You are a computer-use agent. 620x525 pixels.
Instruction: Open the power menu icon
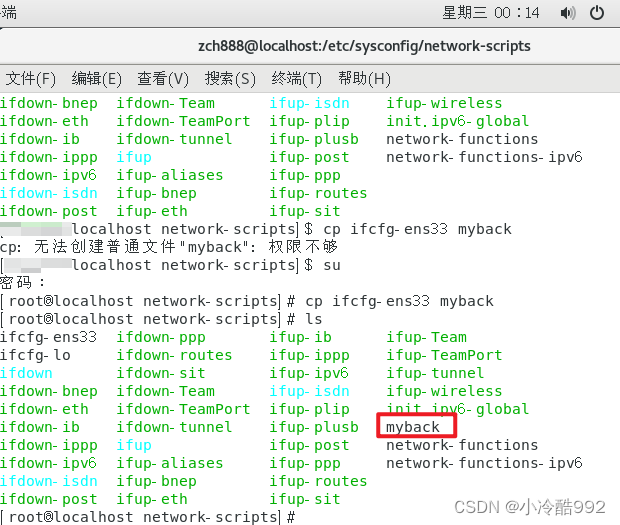pos(597,13)
